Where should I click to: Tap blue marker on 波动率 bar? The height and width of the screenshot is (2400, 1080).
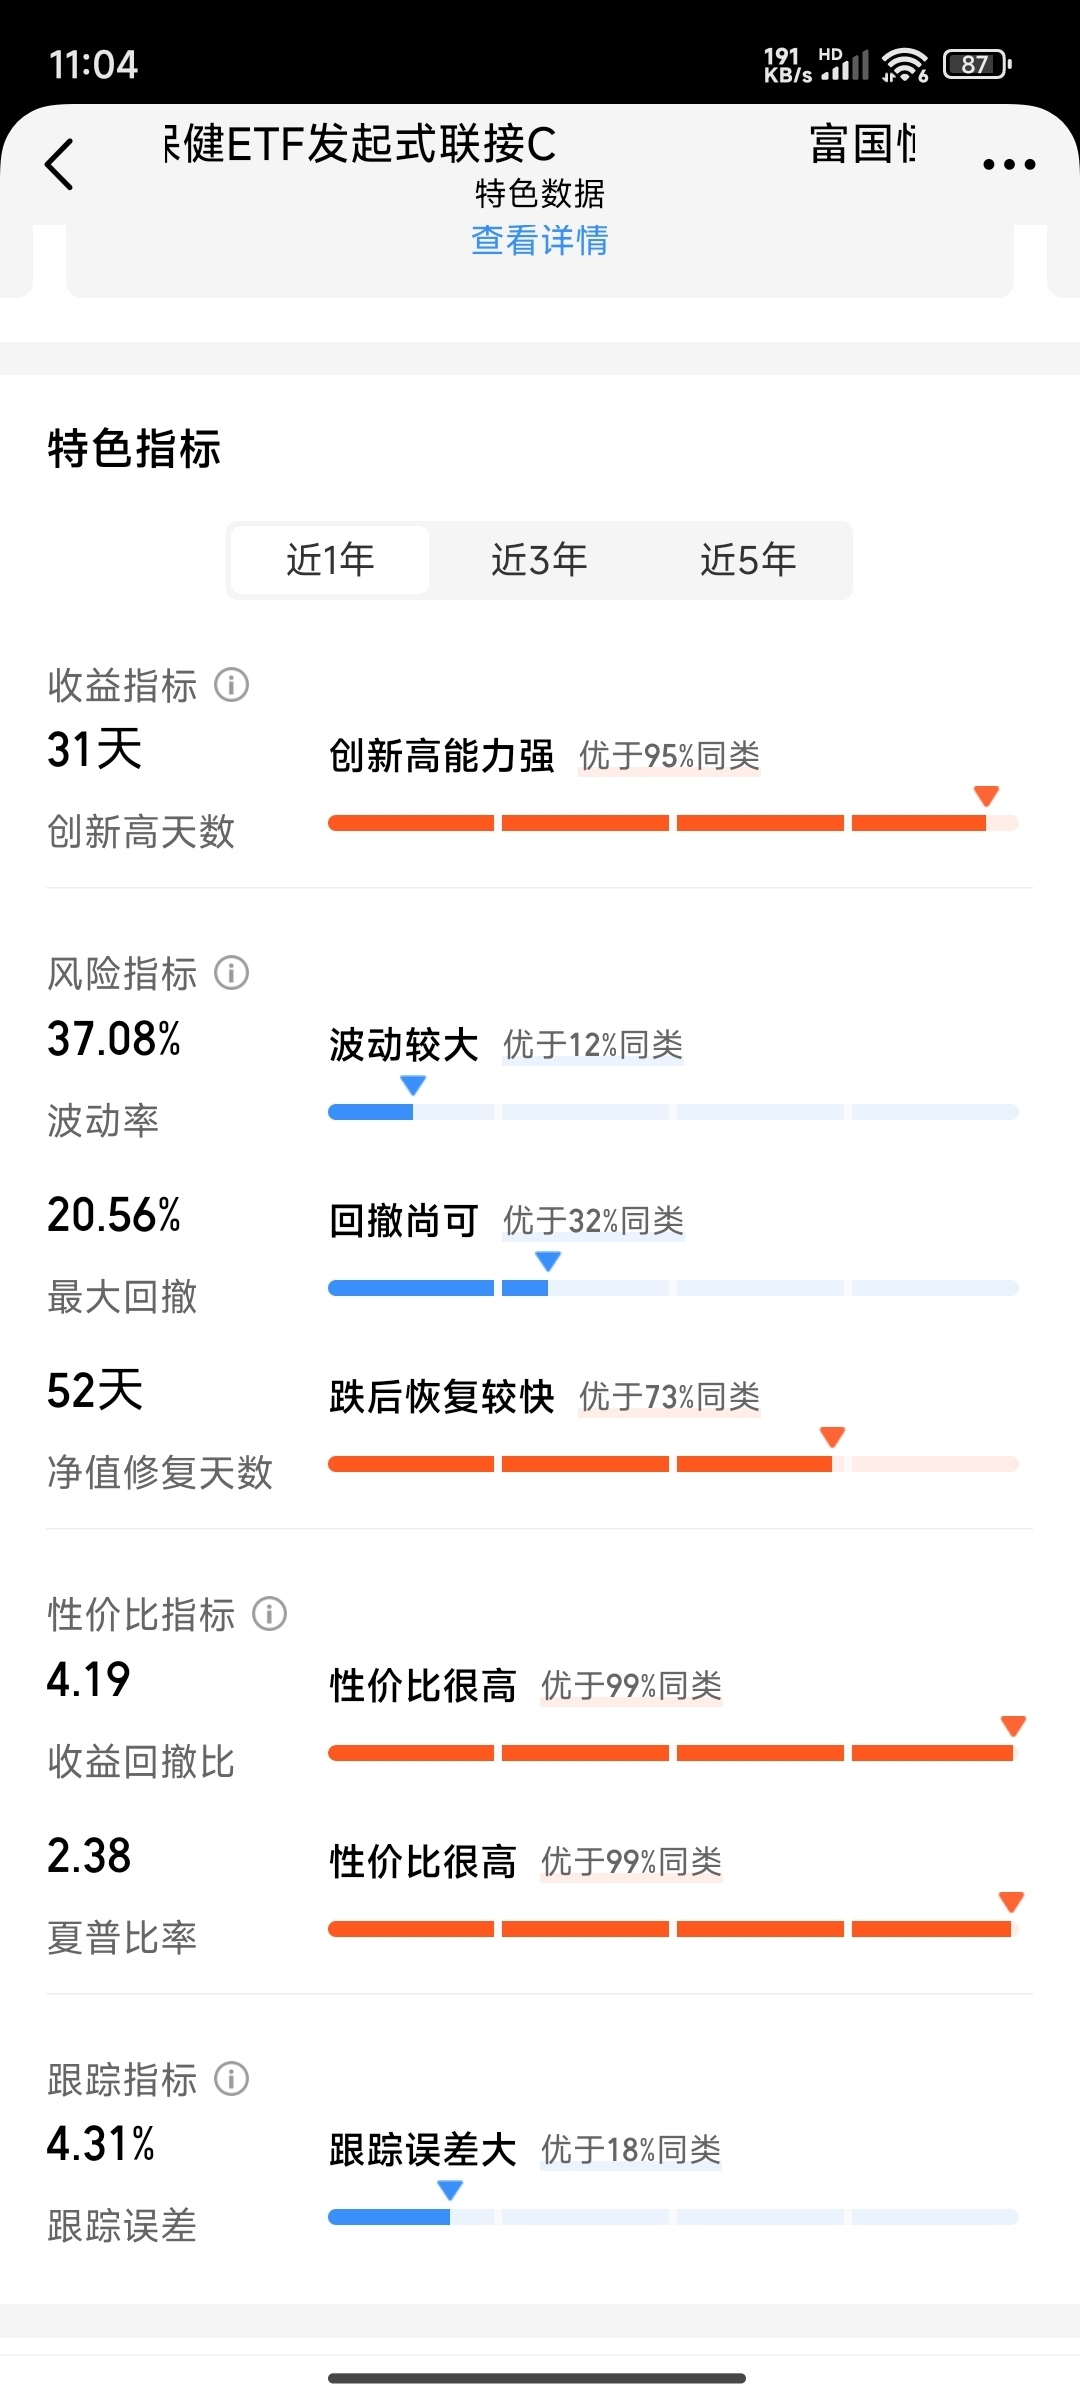413,1085
